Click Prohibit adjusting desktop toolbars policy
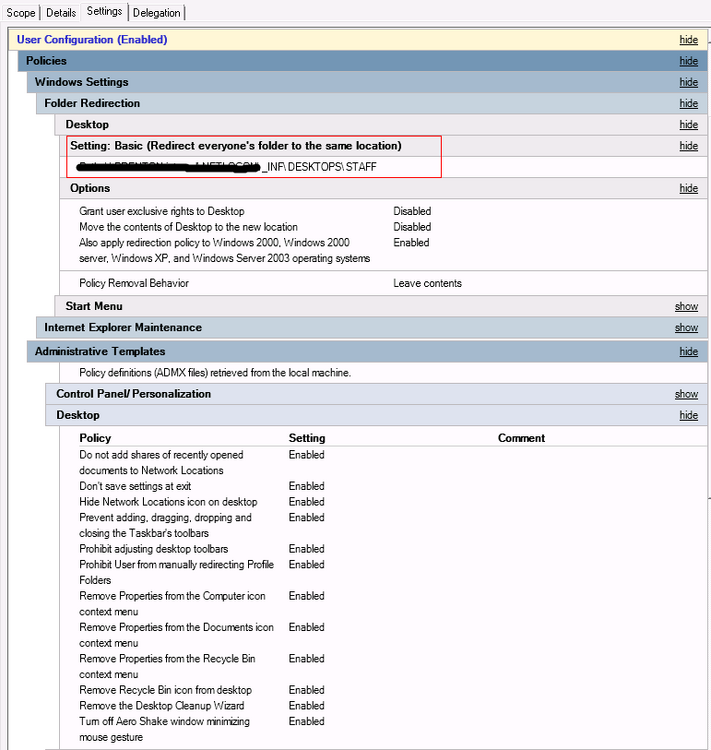The width and height of the screenshot is (711, 750). tap(154, 549)
